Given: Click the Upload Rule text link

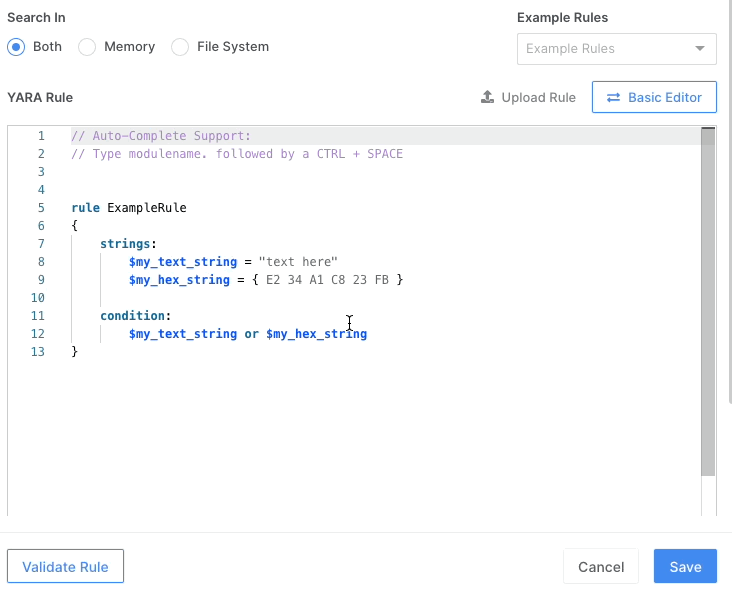Looking at the screenshot, I should [x=538, y=97].
